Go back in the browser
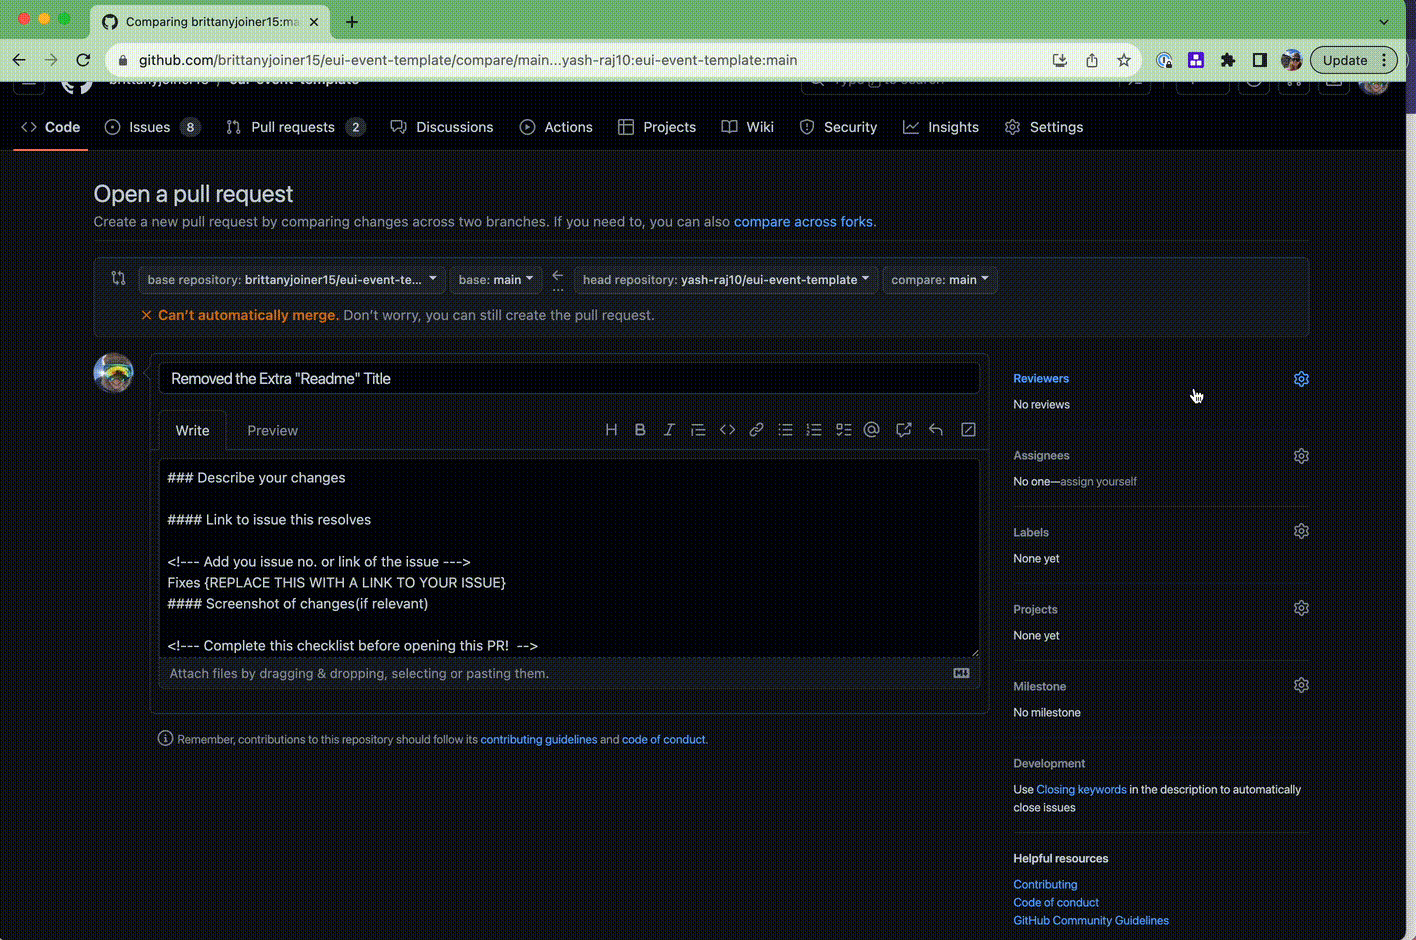 click(19, 60)
